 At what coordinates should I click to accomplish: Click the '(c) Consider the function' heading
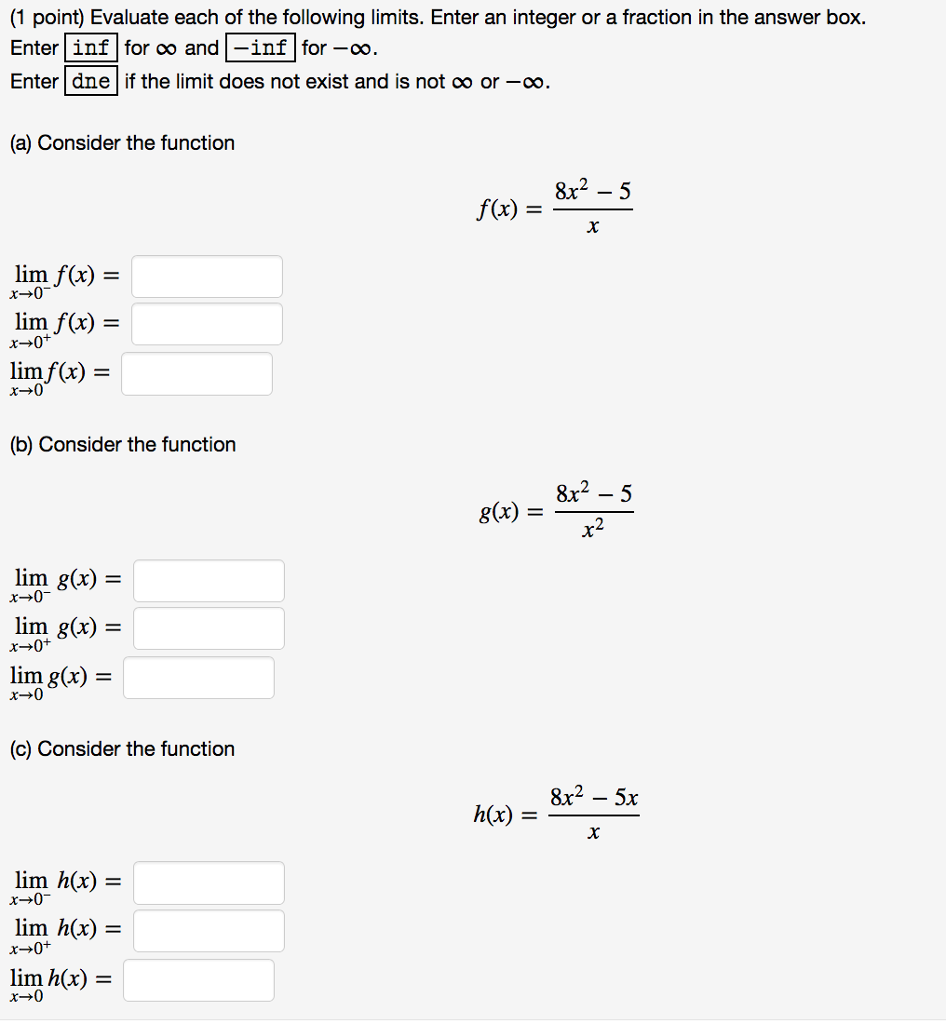pyautogui.click(x=122, y=749)
